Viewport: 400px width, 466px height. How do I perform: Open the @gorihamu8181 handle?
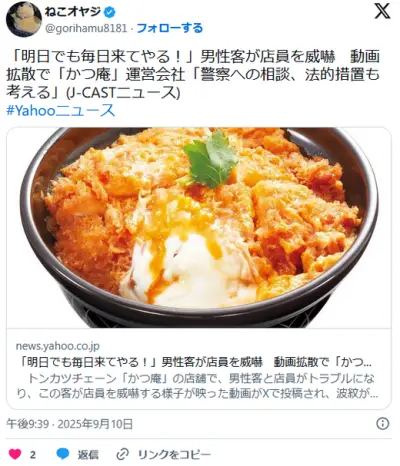pos(86,28)
